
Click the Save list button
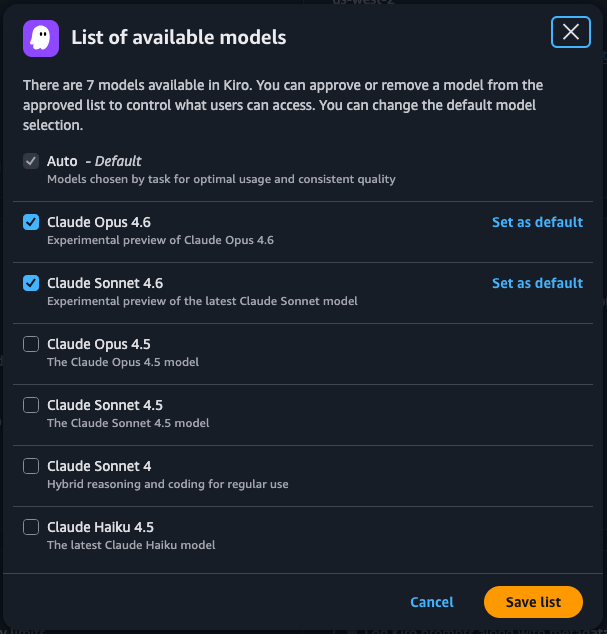[533, 602]
